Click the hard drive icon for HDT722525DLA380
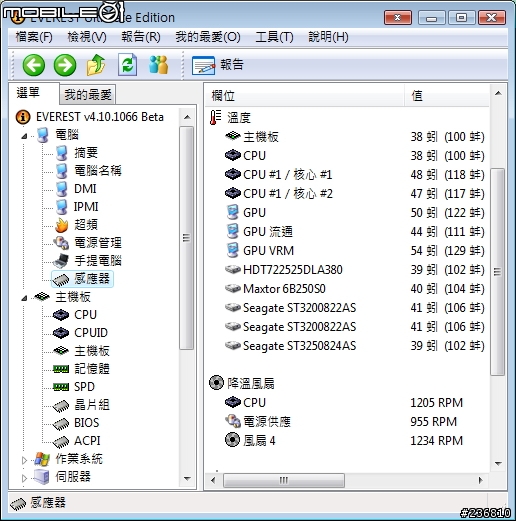Viewport: 516px width, 521px height. [233, 269]
